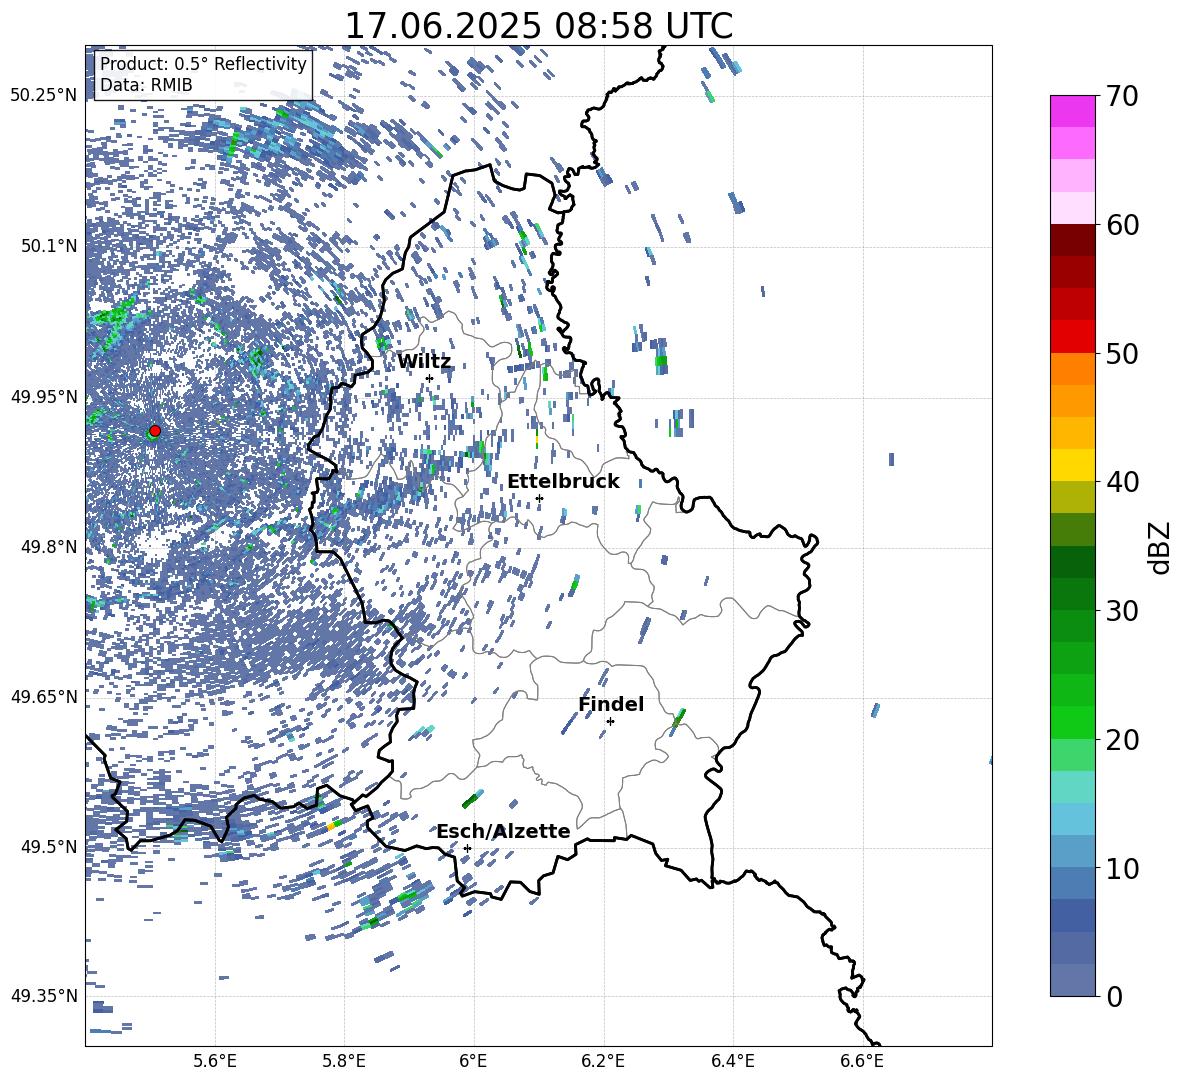Click the 0 colorbar tick label
The width and height of the screenshot is (1184, 1081).
tap(1114, 996)
